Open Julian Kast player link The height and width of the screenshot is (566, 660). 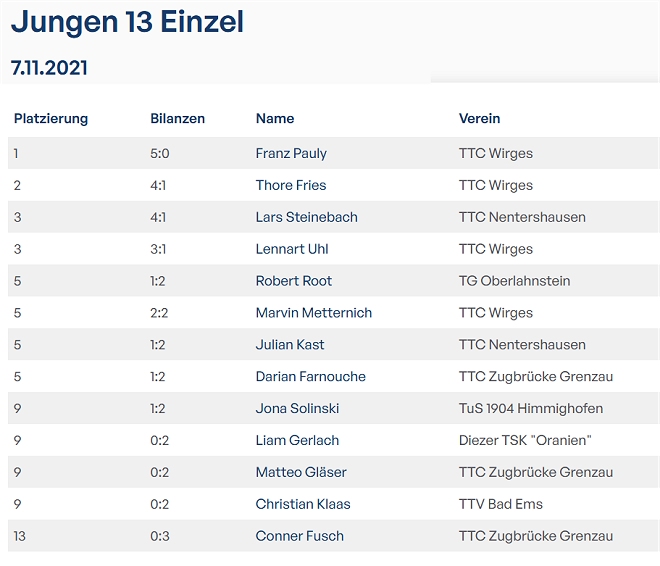click(290, 345)
